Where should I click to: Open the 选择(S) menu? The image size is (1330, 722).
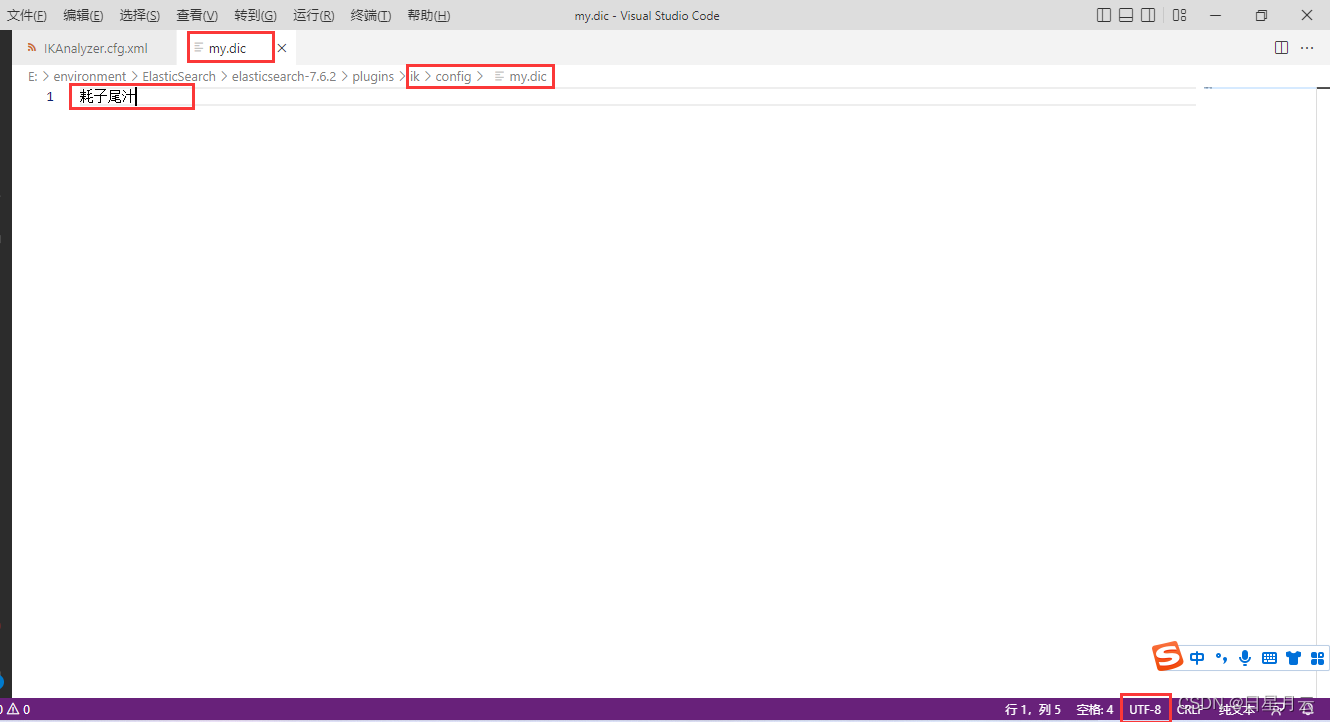pos(140,16)
